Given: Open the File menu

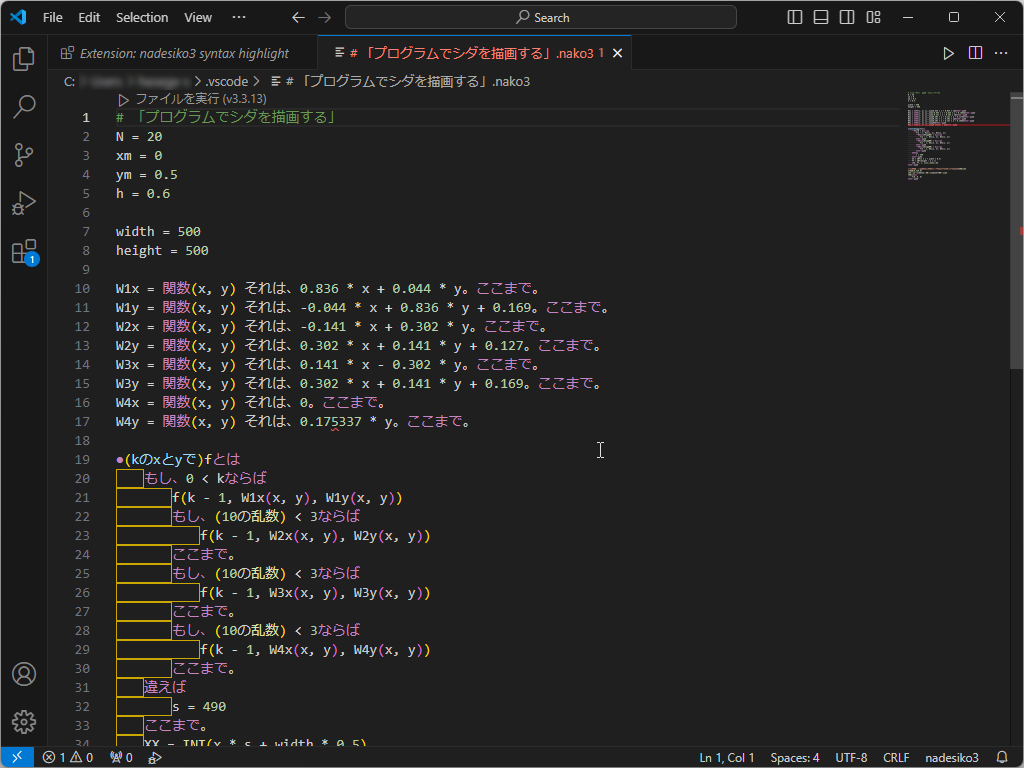Looking at the screenshot, I should tap(52, 17).
